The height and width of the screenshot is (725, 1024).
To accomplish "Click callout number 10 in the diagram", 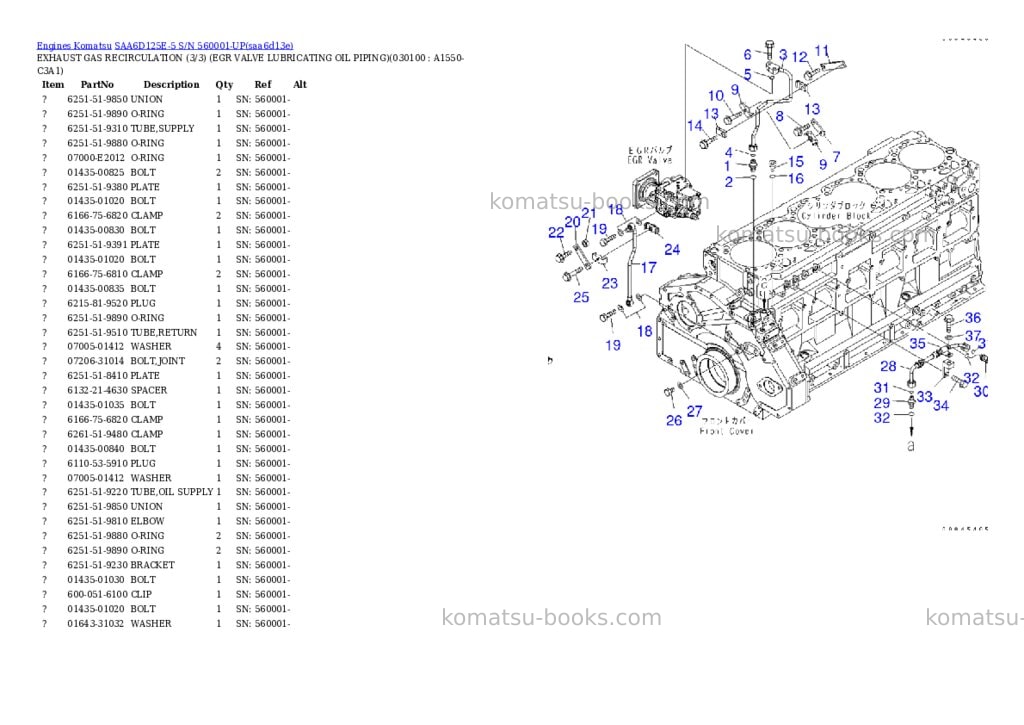I will click(x=716, y=96).
